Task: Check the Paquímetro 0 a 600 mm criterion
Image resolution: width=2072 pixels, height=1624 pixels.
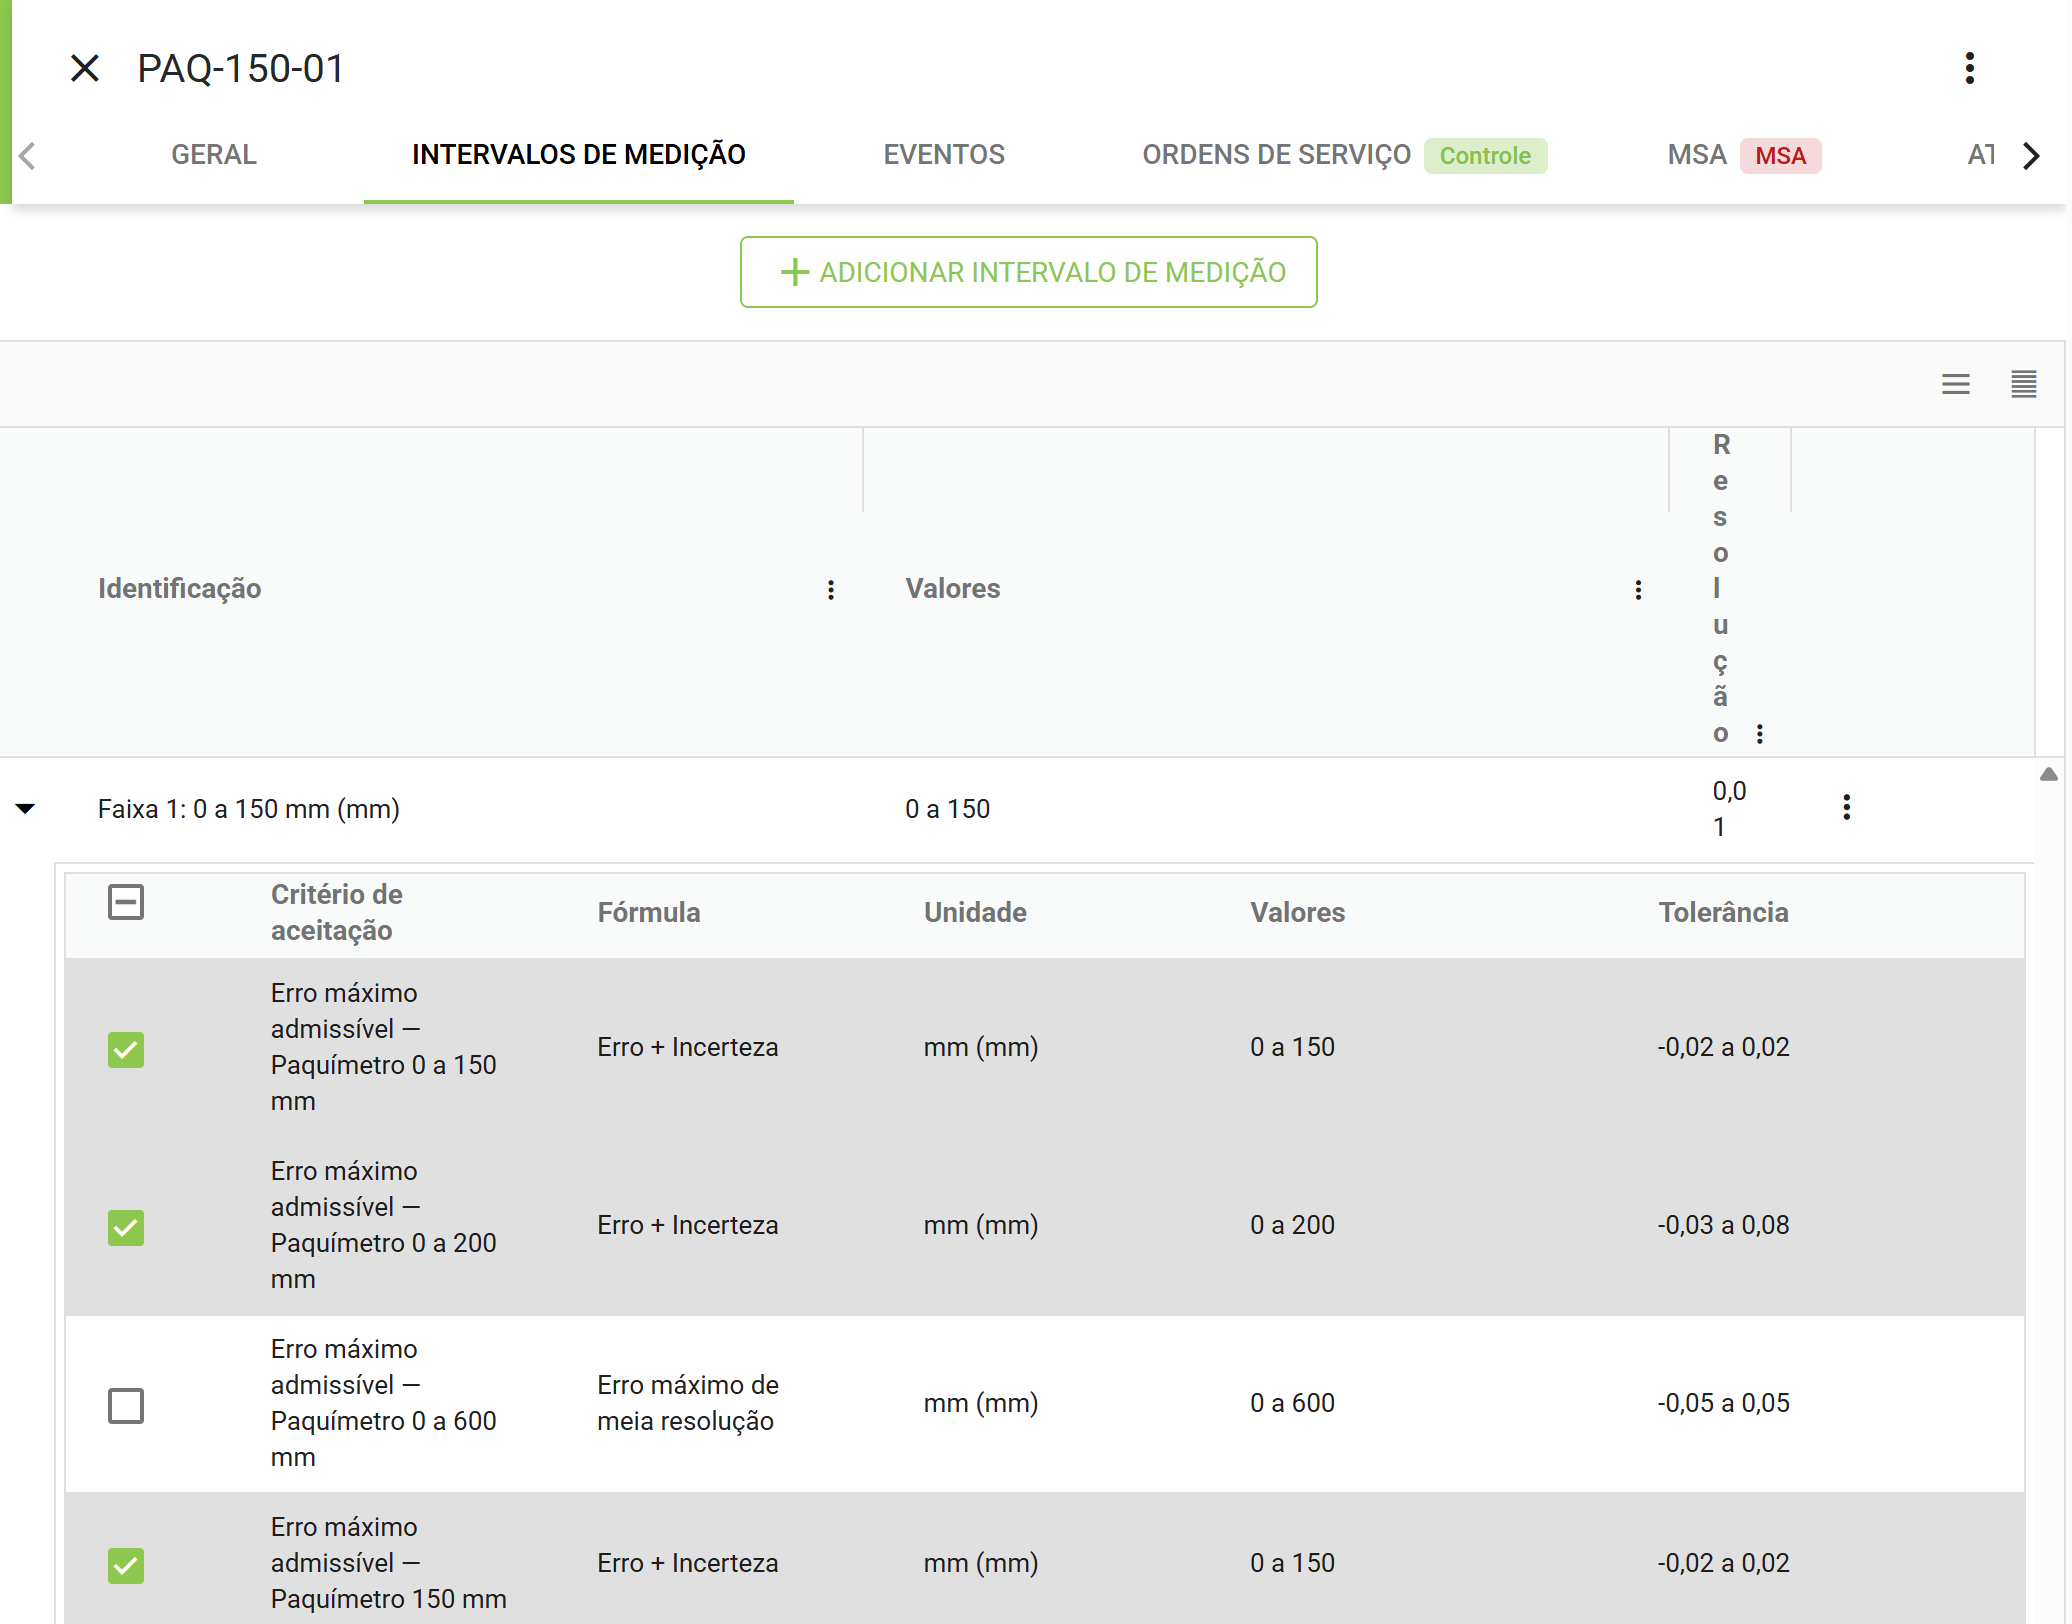Action: click(126, 1405)
